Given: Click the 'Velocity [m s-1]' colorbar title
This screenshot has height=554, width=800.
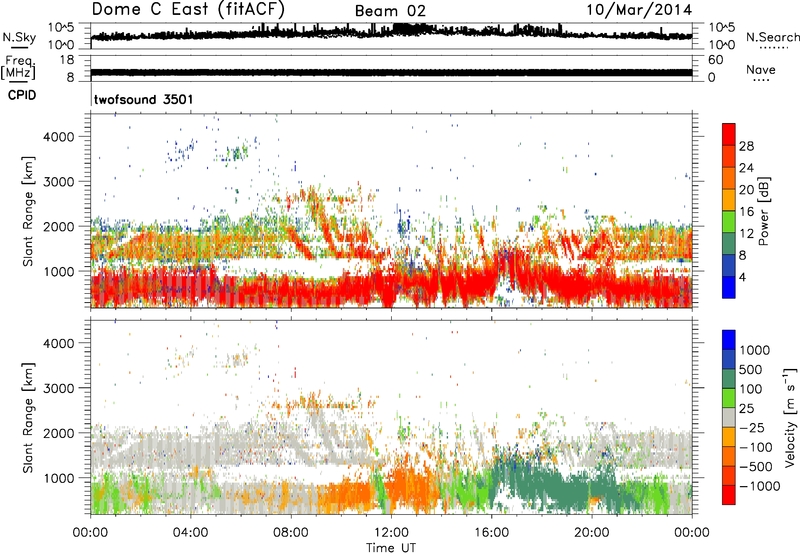Looking at the screenshot, I should click(790, 417).
